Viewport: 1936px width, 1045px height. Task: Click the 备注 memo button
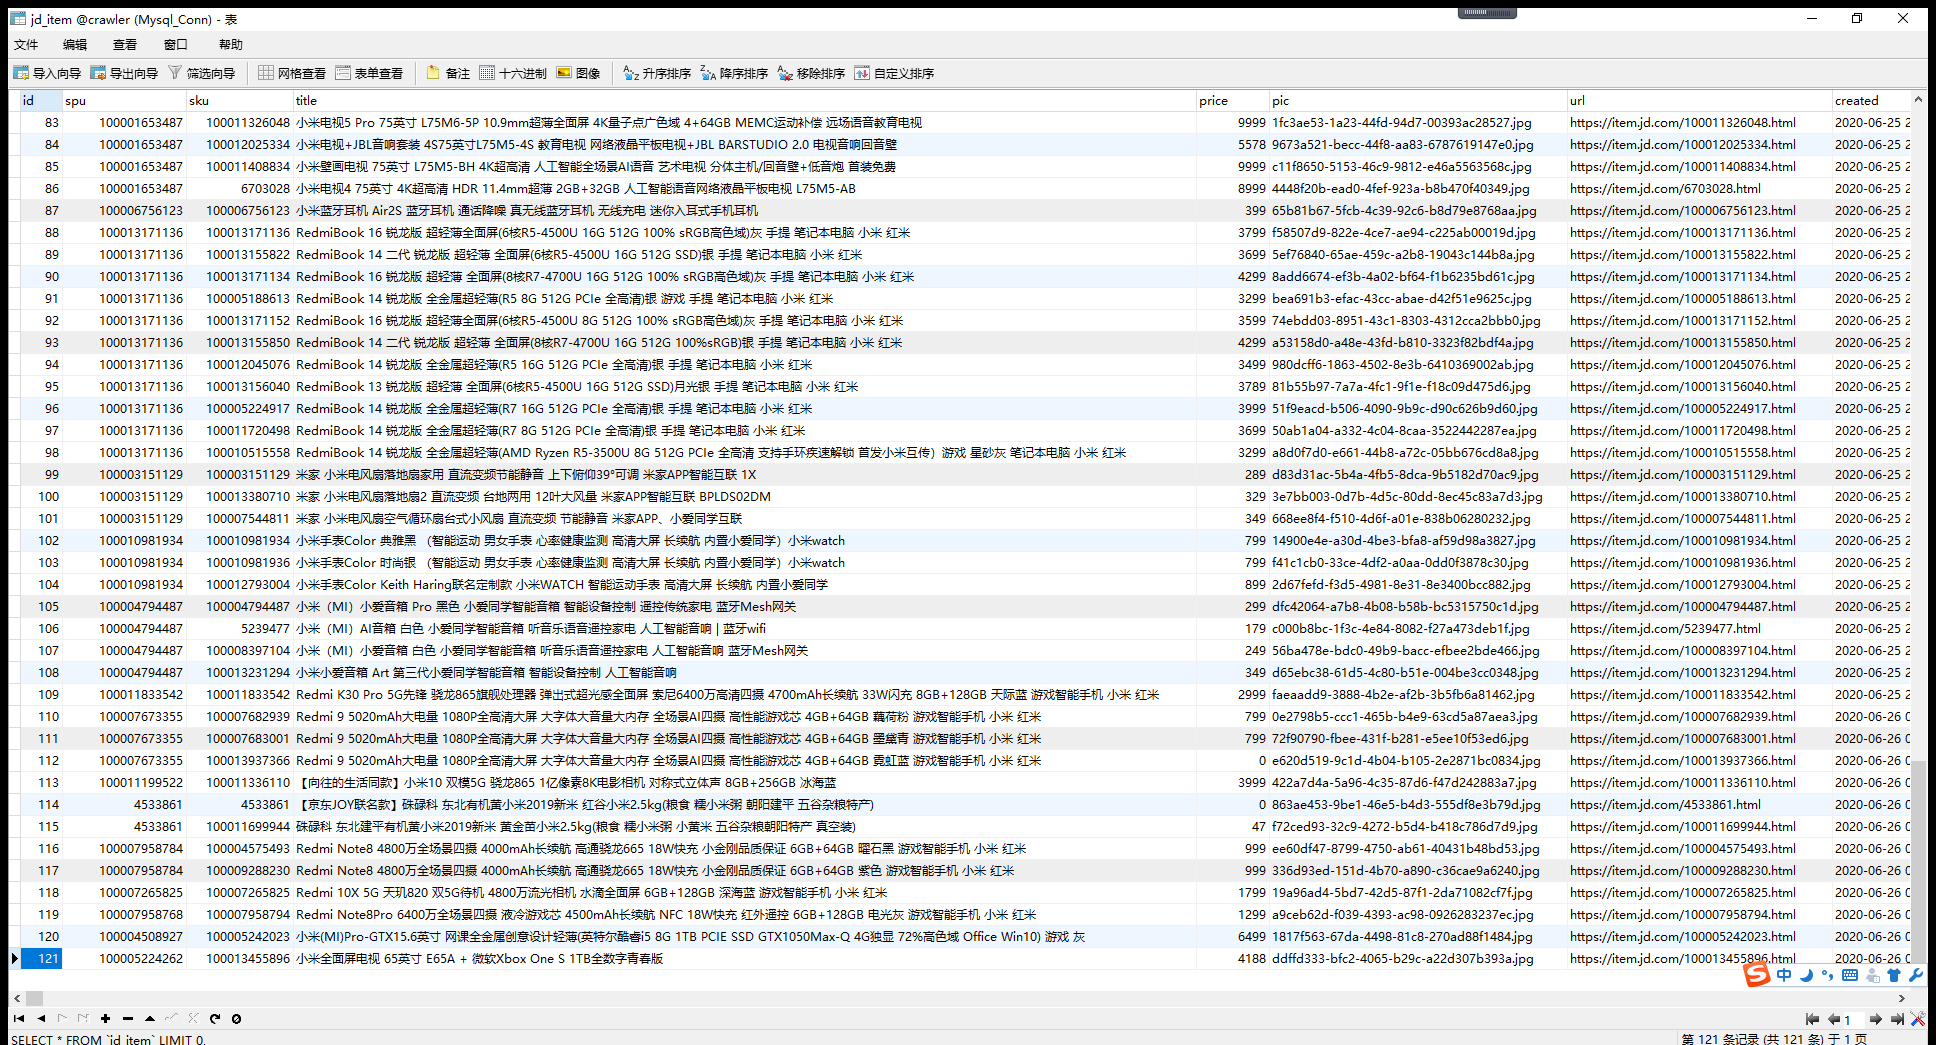pyautogui.click(x=448, y=73)
